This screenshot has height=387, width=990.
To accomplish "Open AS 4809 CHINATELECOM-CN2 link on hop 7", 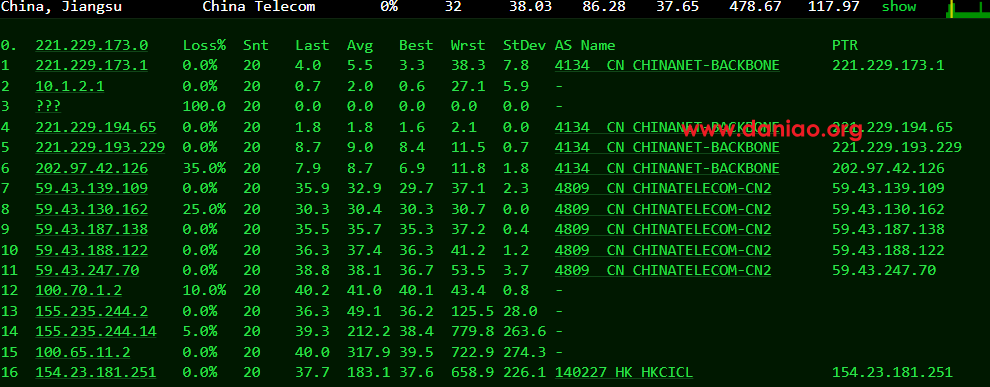I will click(x=663, y=189).
